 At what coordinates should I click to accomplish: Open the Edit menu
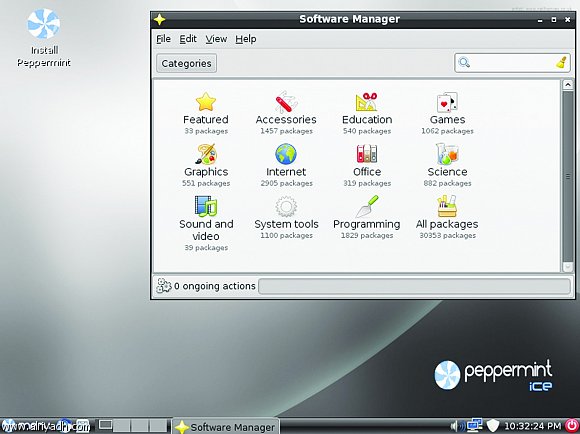click(x=188, y=39)
